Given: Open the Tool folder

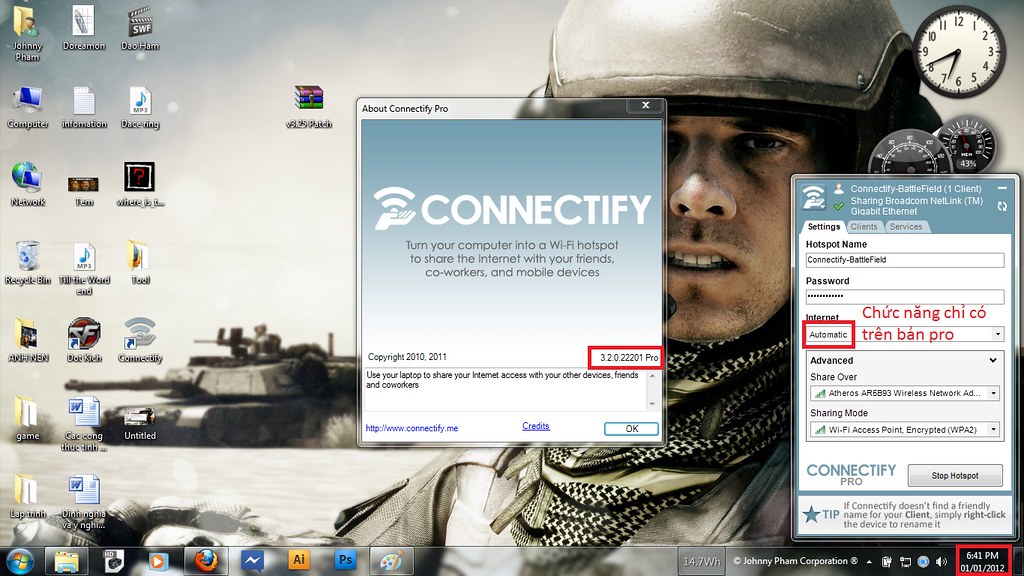Looking at the screenshot, I should 140,263.
